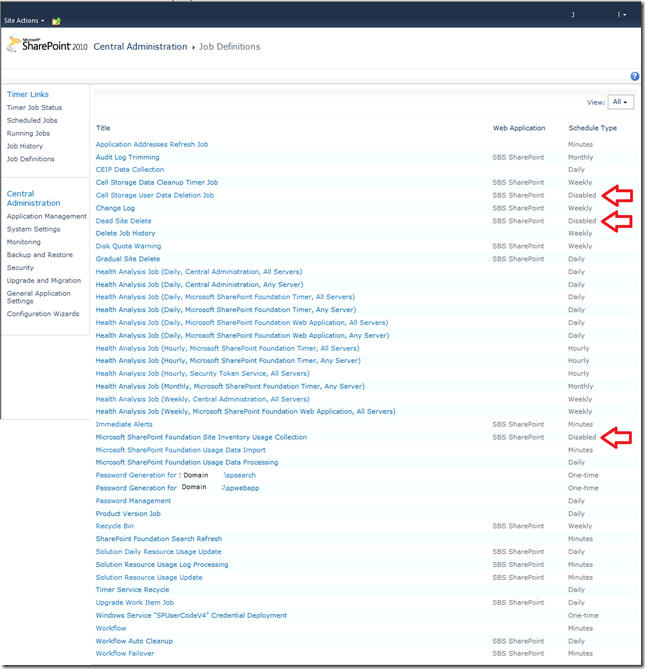The image size is (645, 669).
Task: Click the SharePoint 2010 logo
Action: pos(47,45)
